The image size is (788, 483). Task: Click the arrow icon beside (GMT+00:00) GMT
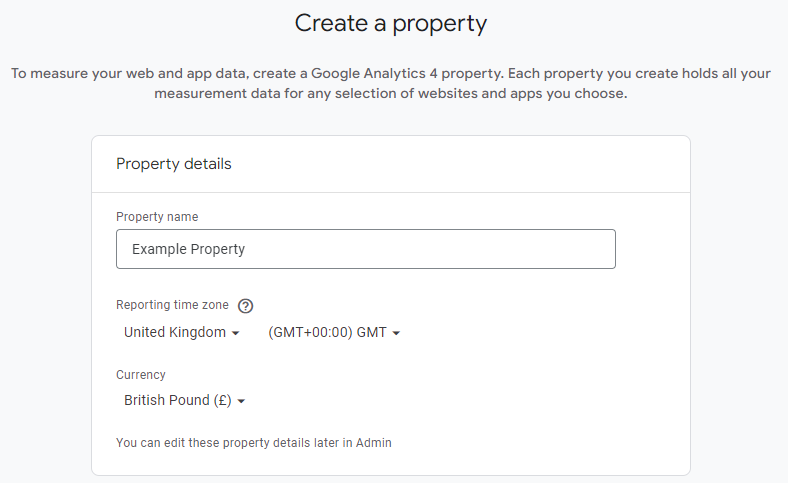click(x=396, y=333)
